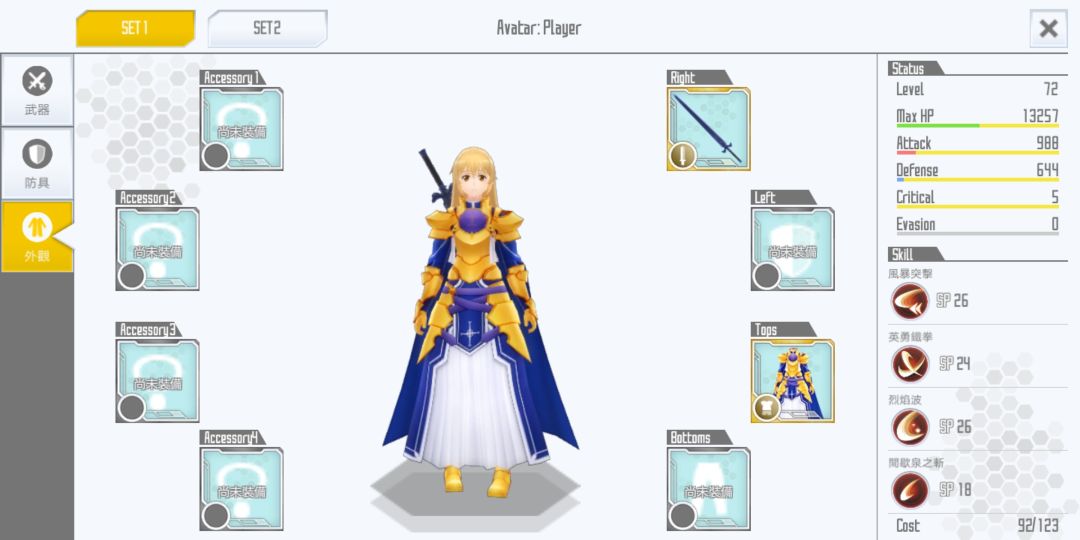Click the Level value 72

coord(1050,89)
